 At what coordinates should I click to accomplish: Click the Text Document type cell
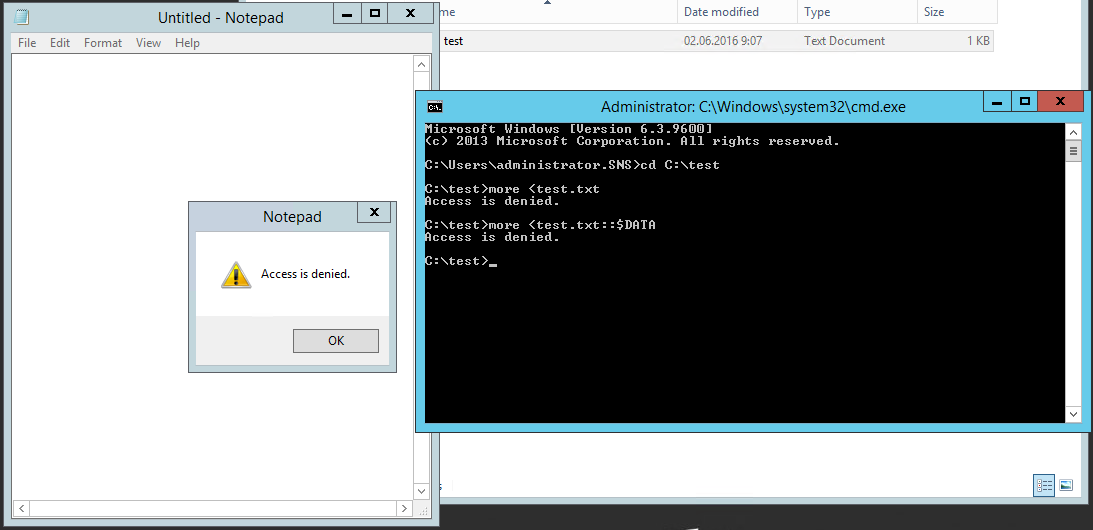click(844, 41)
